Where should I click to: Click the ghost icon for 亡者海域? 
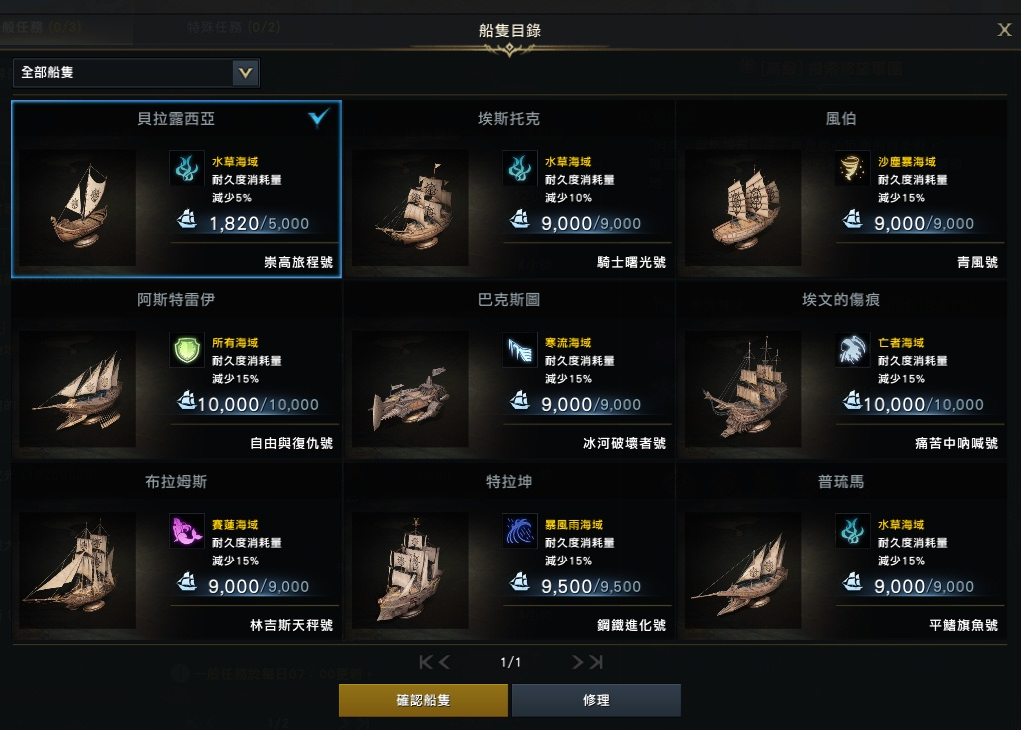point(852,350)
